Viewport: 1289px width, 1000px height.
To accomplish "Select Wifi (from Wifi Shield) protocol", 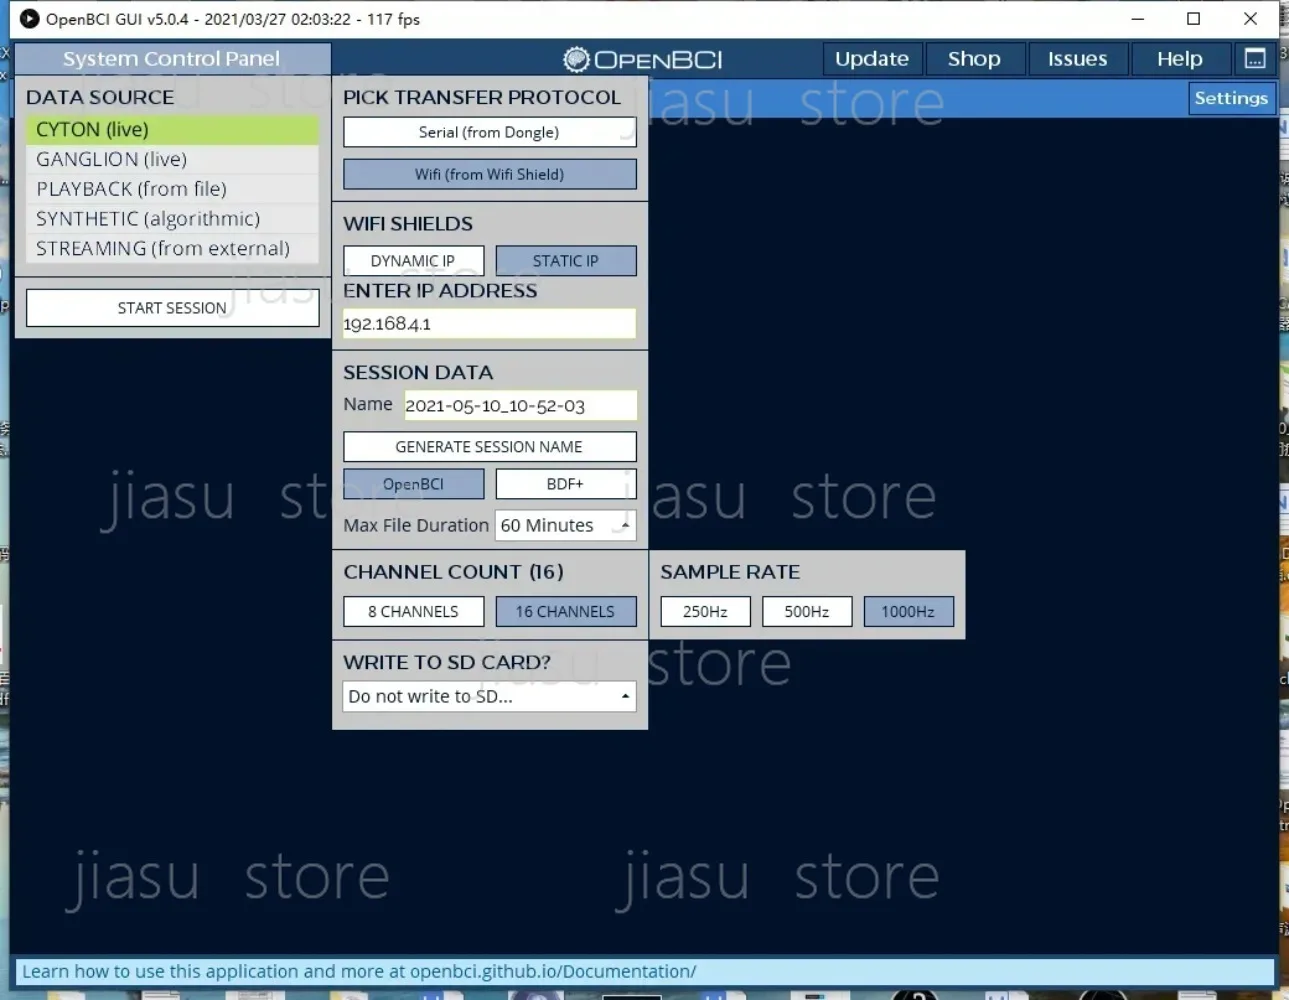I will point(490,174).
